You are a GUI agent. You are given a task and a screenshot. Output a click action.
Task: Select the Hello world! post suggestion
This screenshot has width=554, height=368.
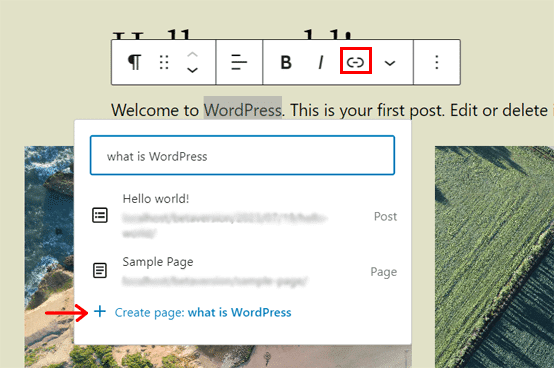242,216
